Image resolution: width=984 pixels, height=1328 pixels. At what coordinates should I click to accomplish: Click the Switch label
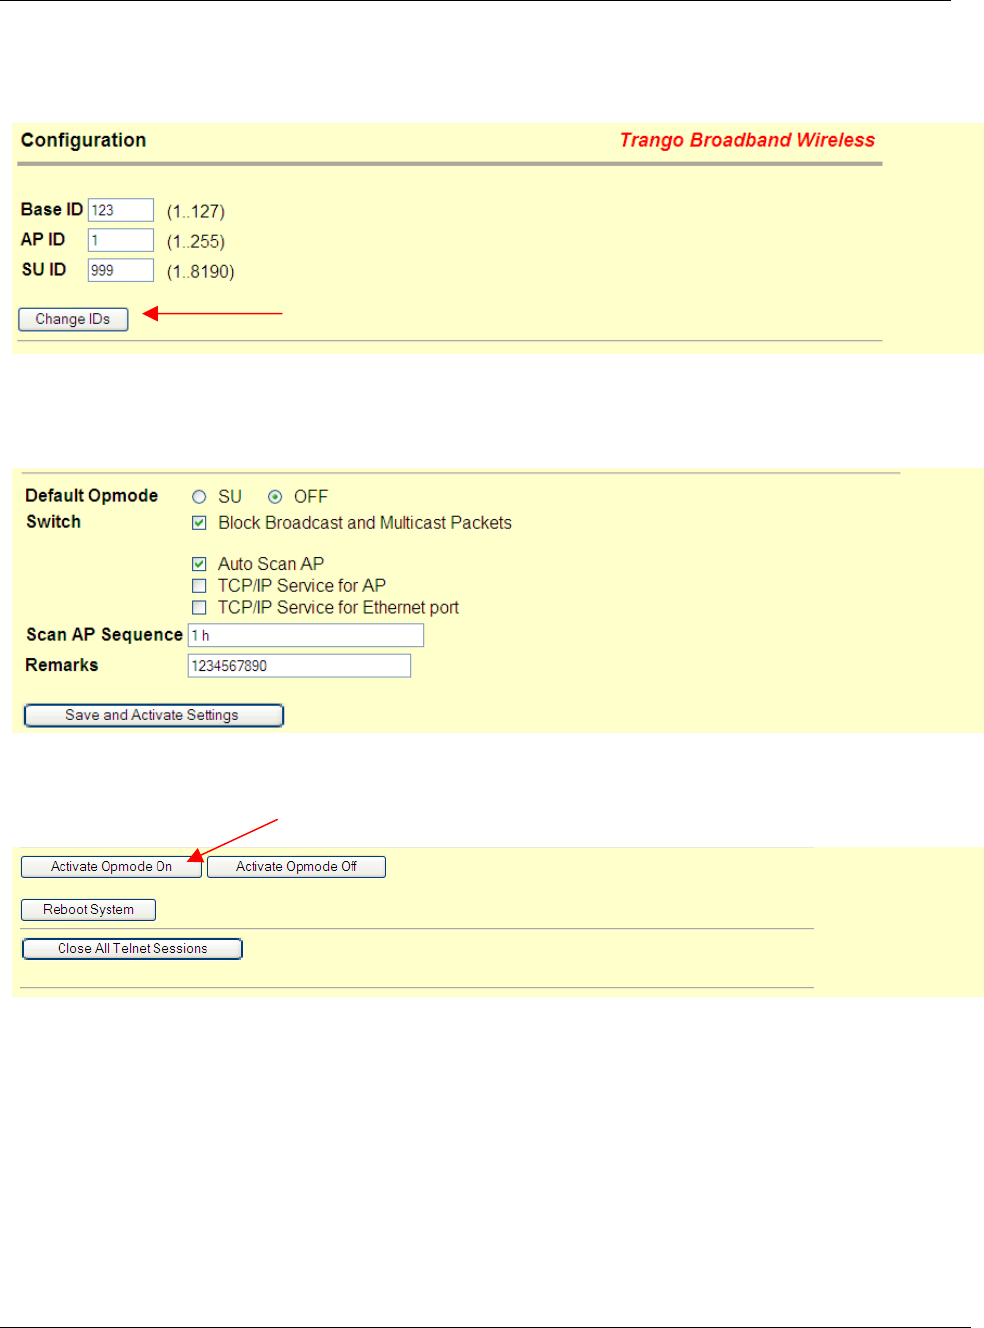point(53,522)
